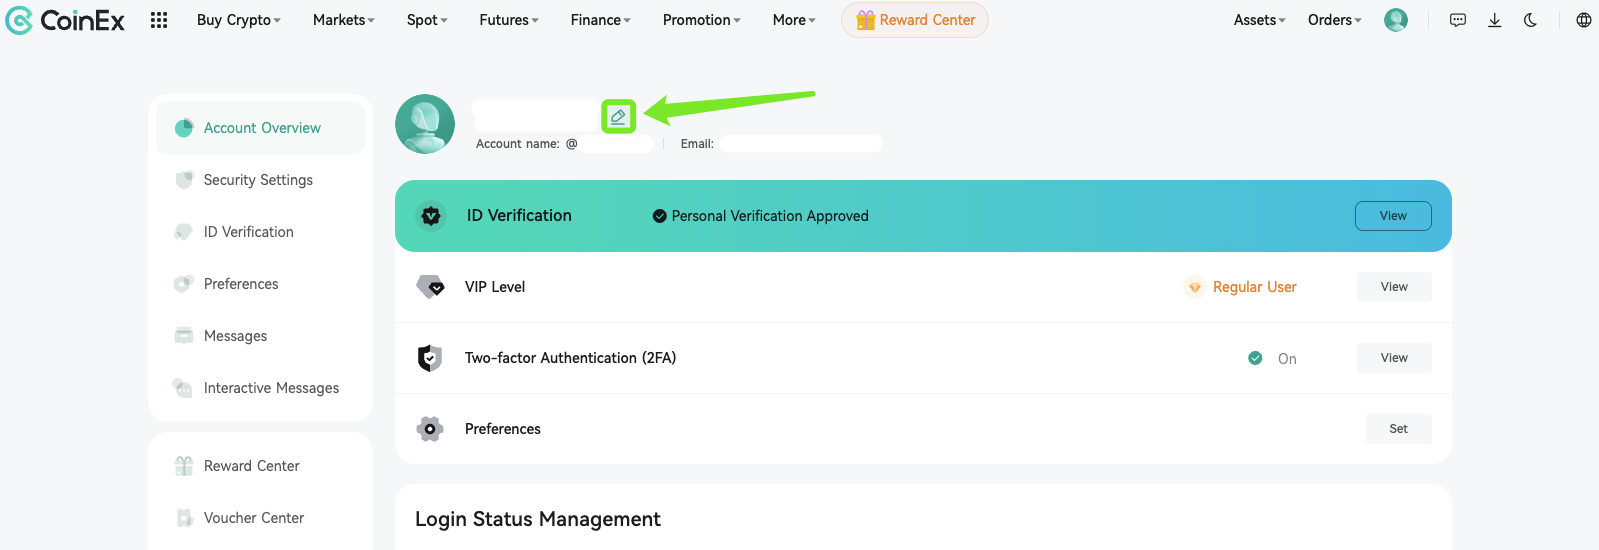
Task: Toggle dark mode moon icon
Action: [x=1530, y=20]
